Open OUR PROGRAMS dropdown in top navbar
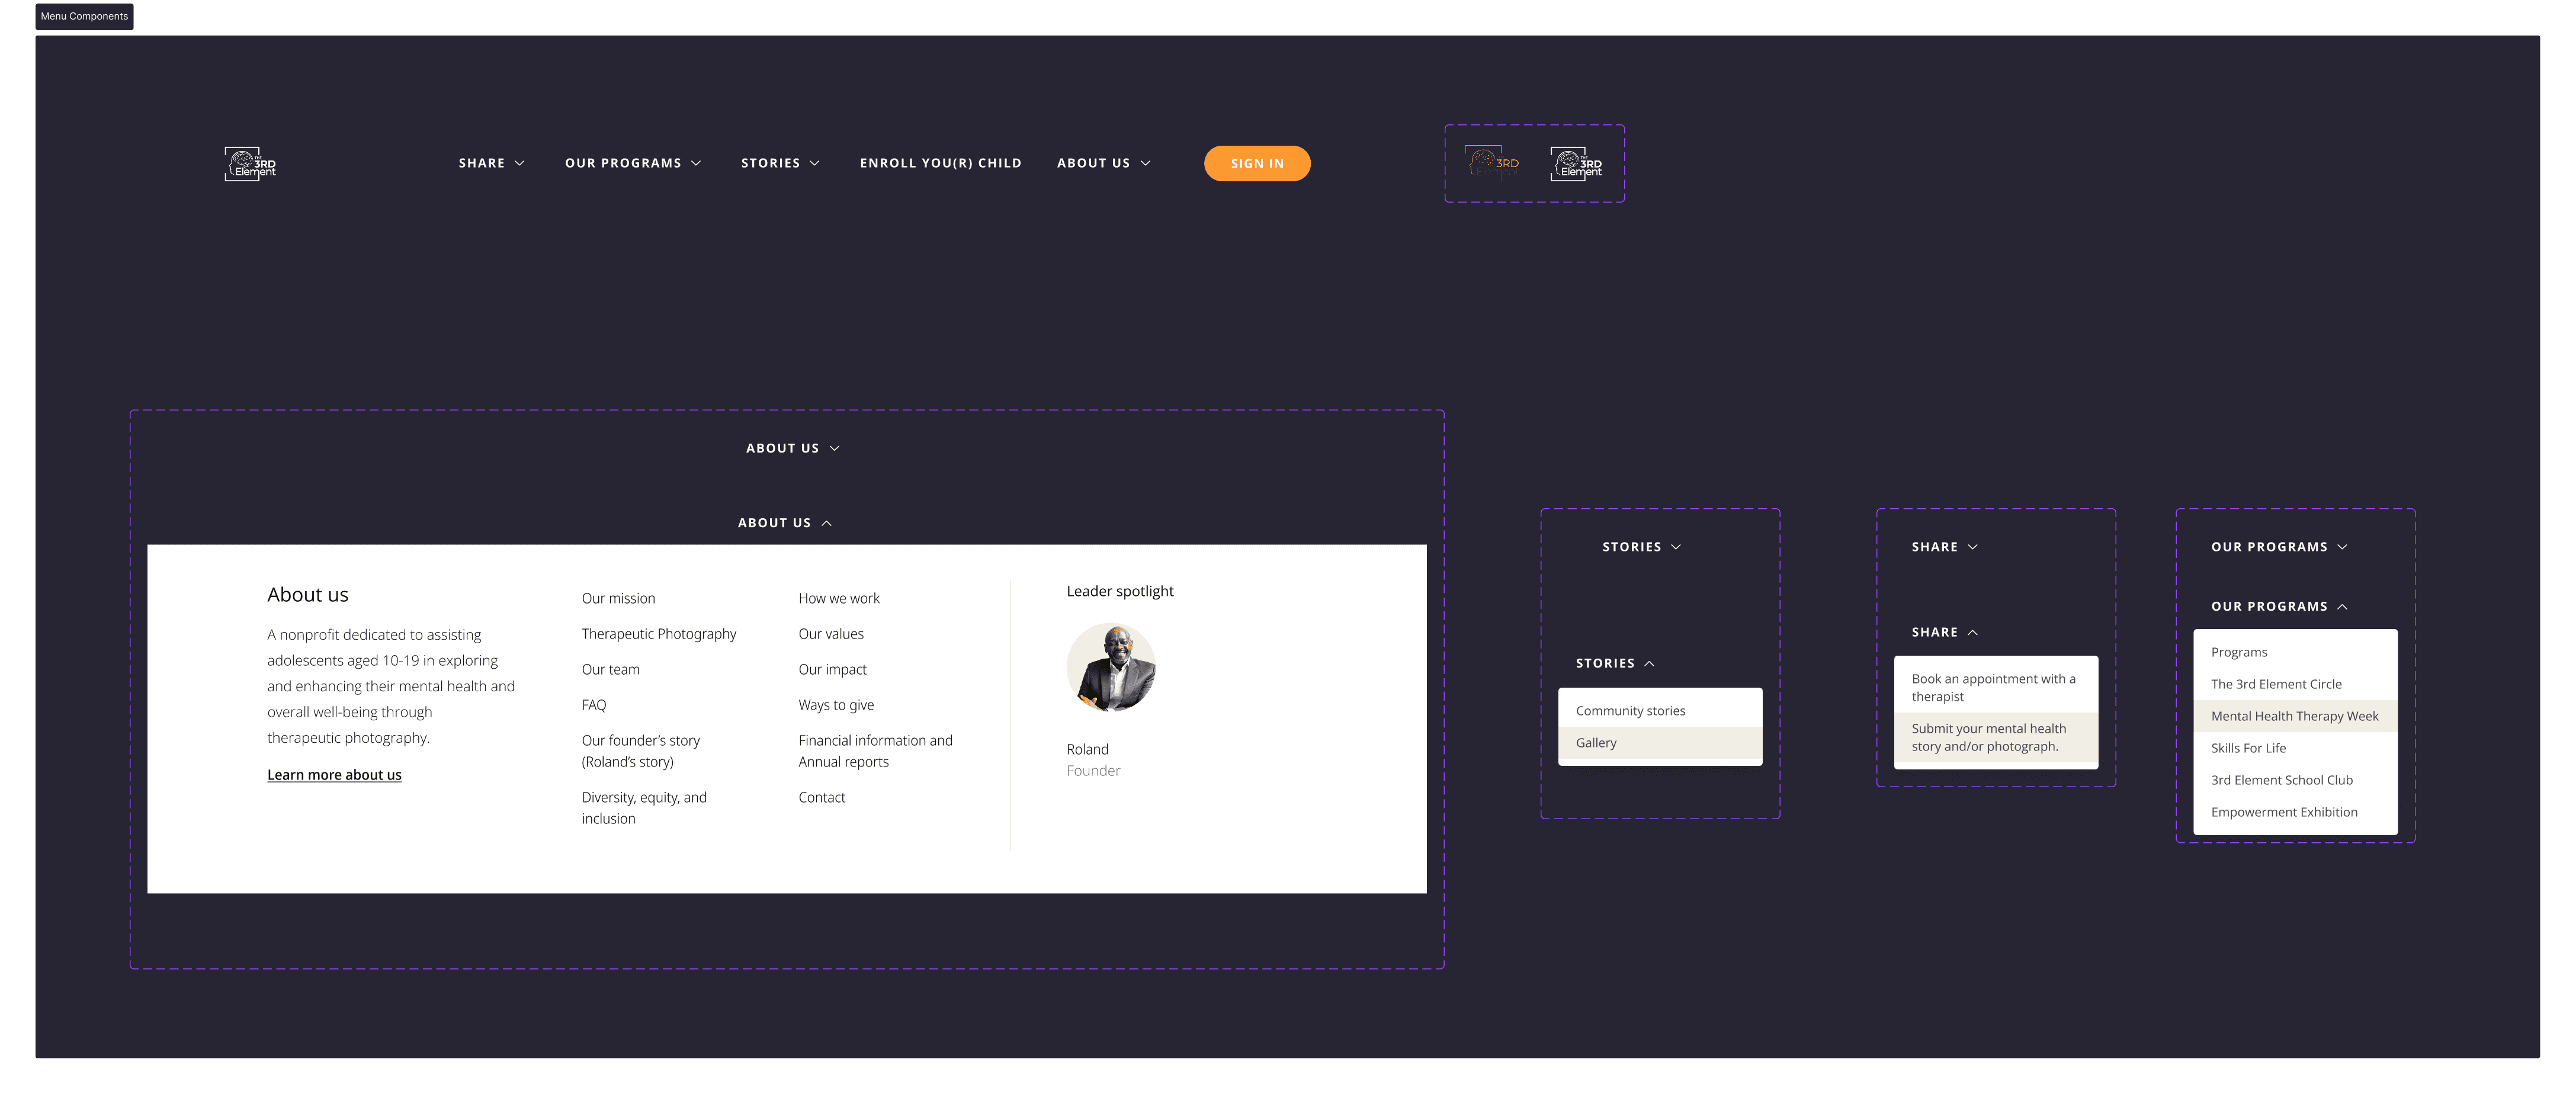 pos(632,163)
